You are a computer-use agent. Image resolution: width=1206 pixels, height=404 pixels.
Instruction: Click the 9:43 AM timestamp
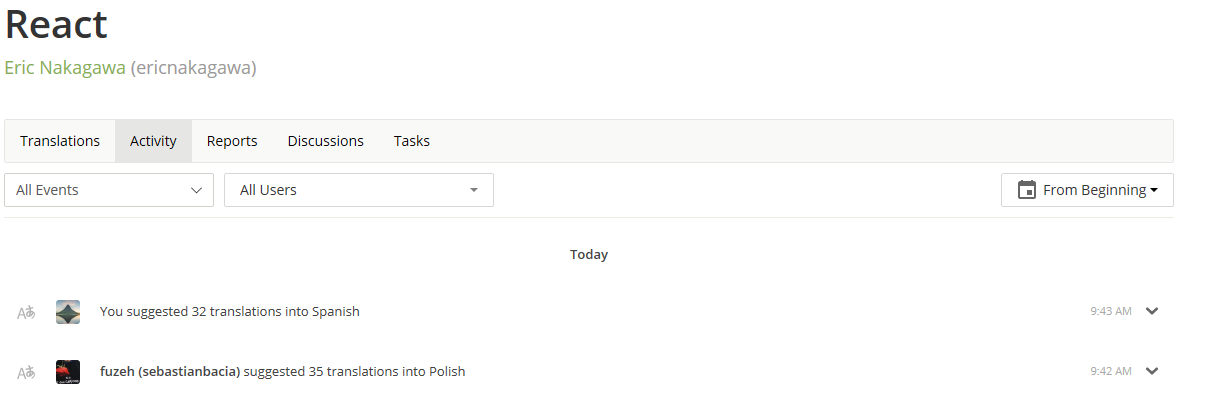(1111, 312)
